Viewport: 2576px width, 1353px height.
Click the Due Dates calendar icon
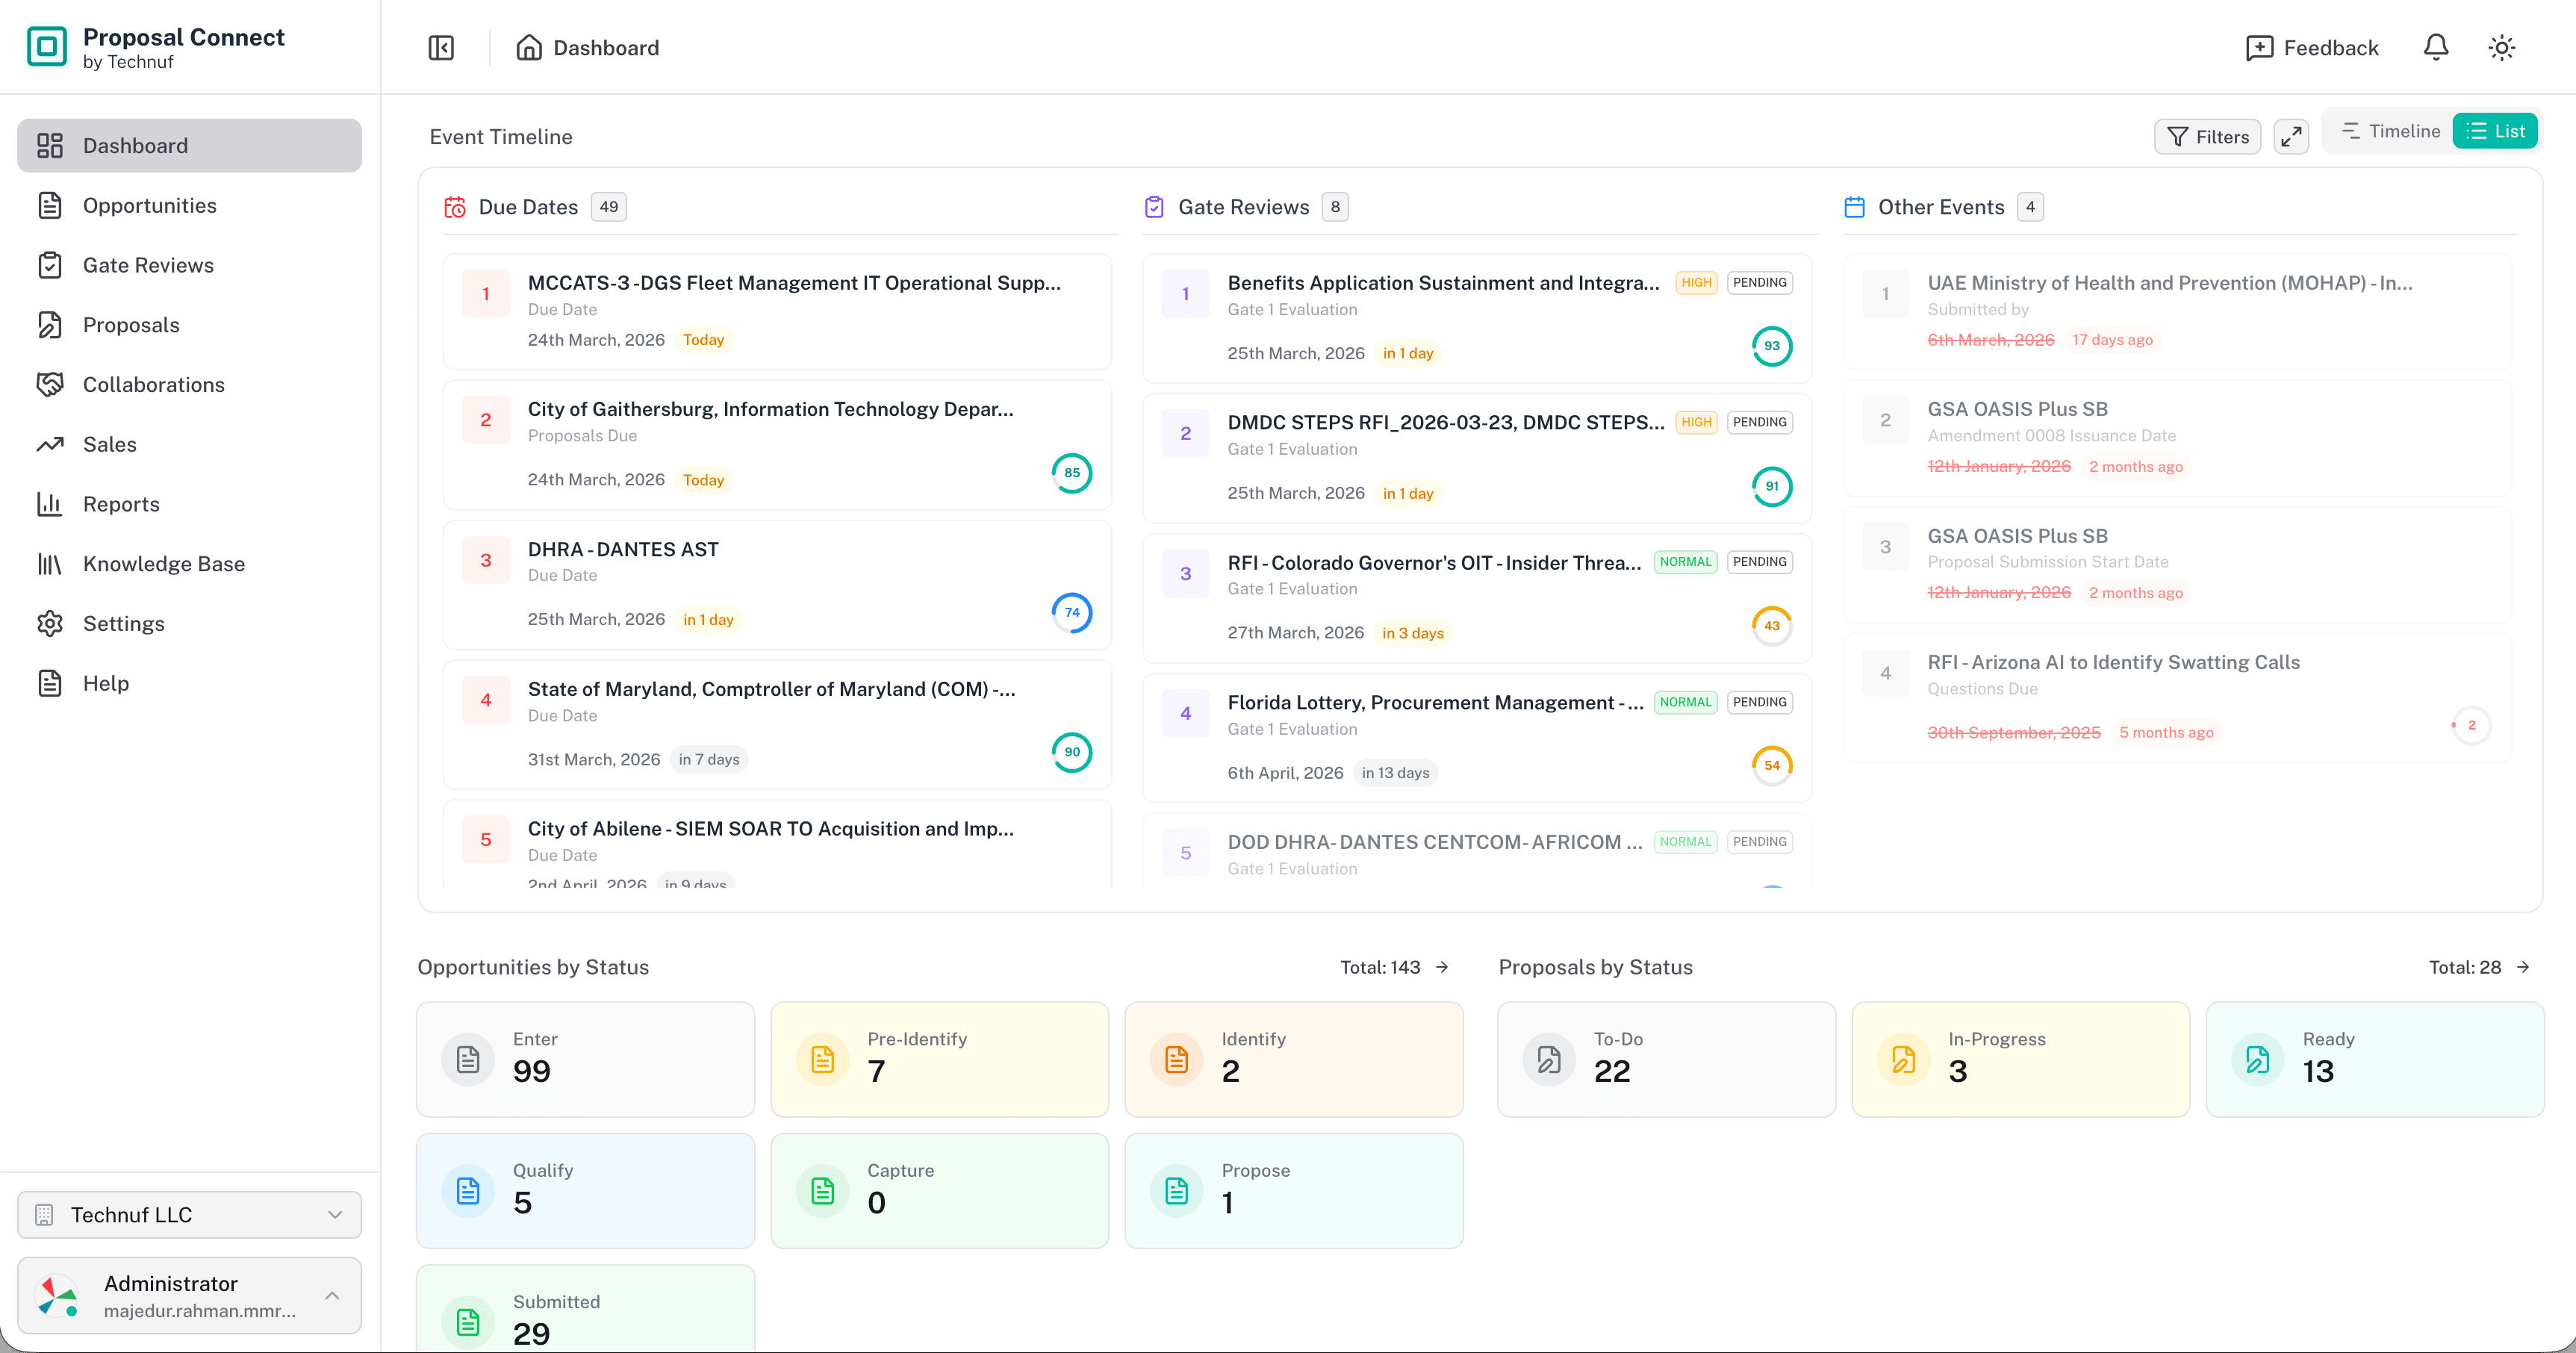455,207
